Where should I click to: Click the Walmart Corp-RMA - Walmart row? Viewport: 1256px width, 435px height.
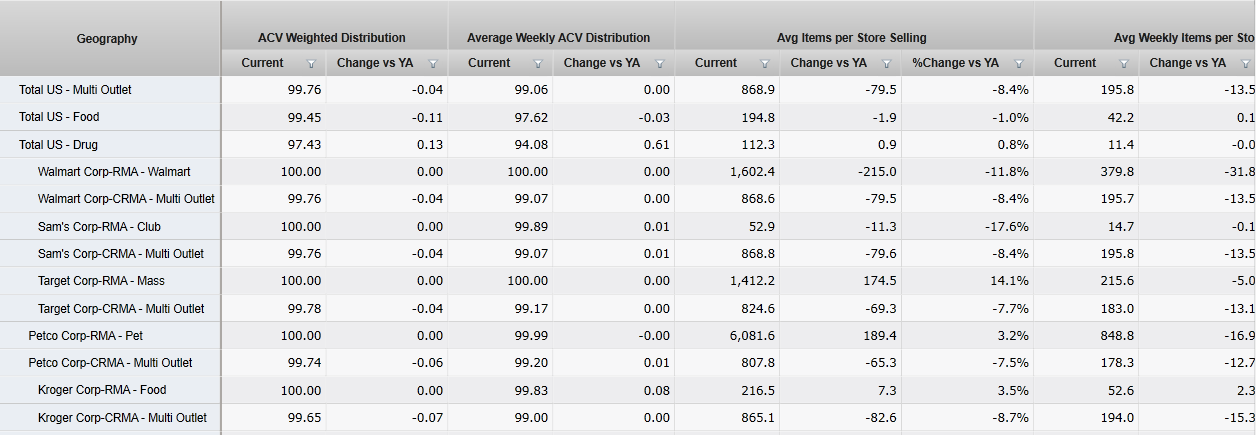[114, 172]
